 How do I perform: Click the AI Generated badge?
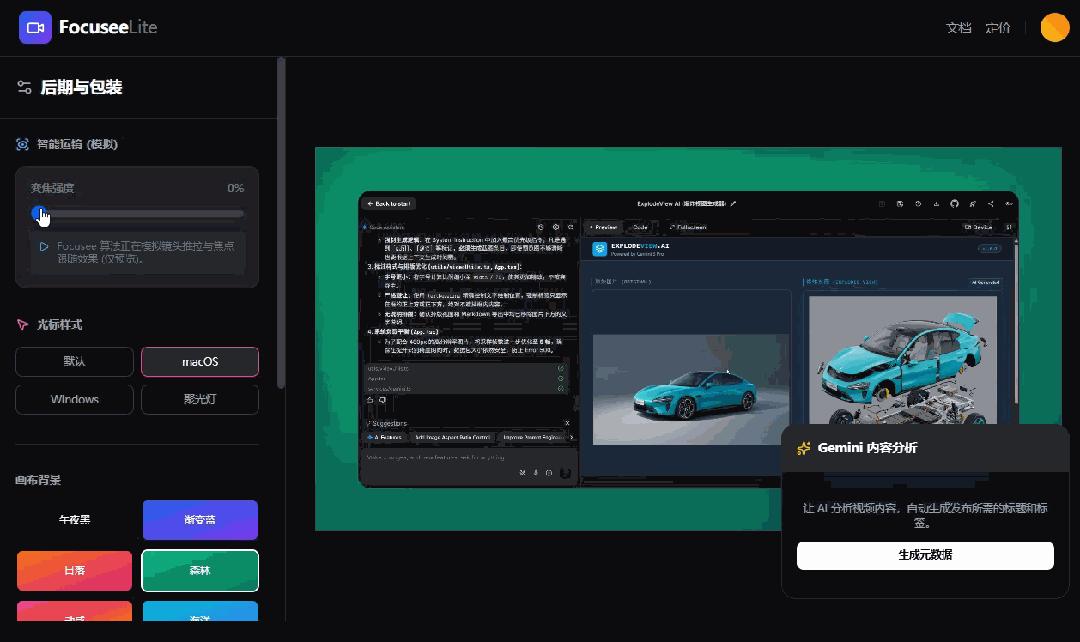(985, 282)
